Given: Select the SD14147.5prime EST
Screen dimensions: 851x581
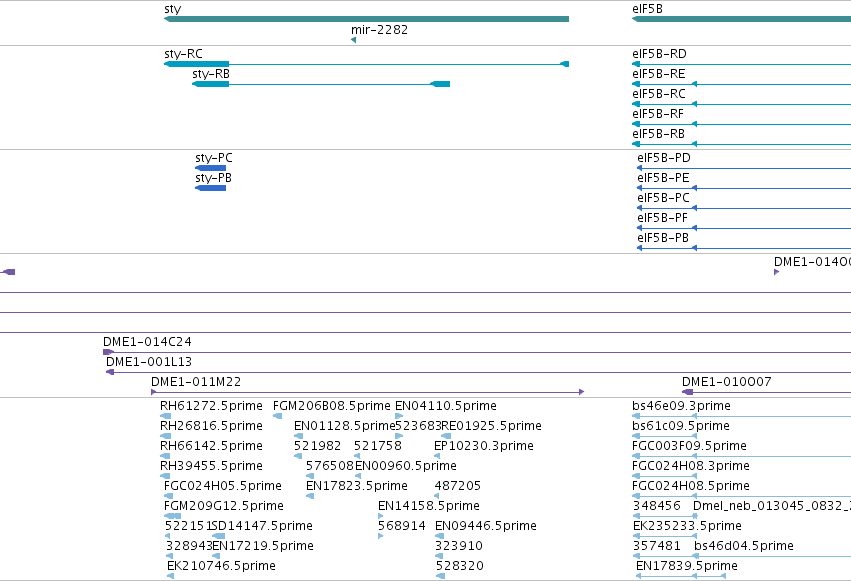Looking at the screenshot, I should coord(262,526).
